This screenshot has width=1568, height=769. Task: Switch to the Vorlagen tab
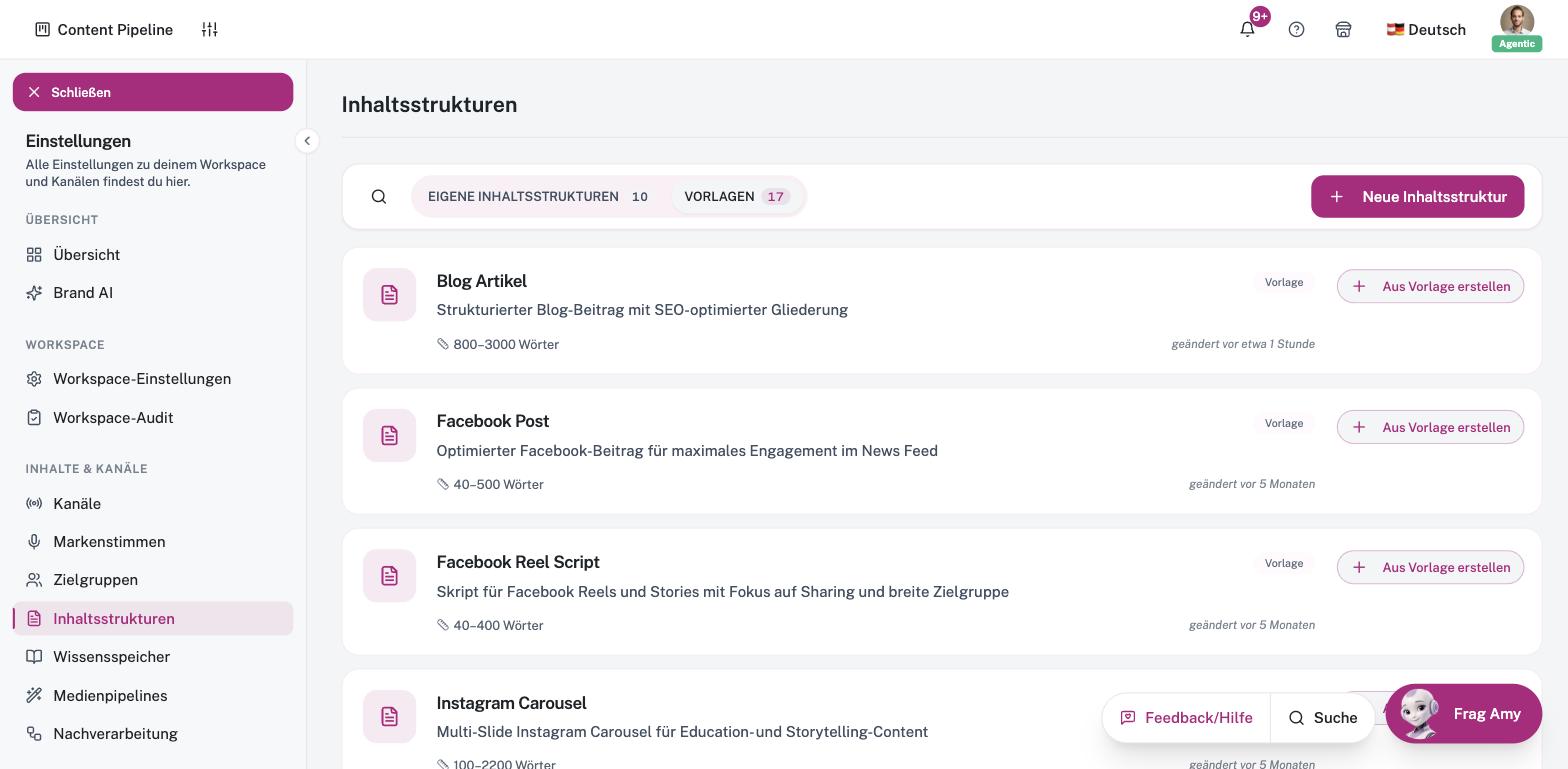click(737, 197)
